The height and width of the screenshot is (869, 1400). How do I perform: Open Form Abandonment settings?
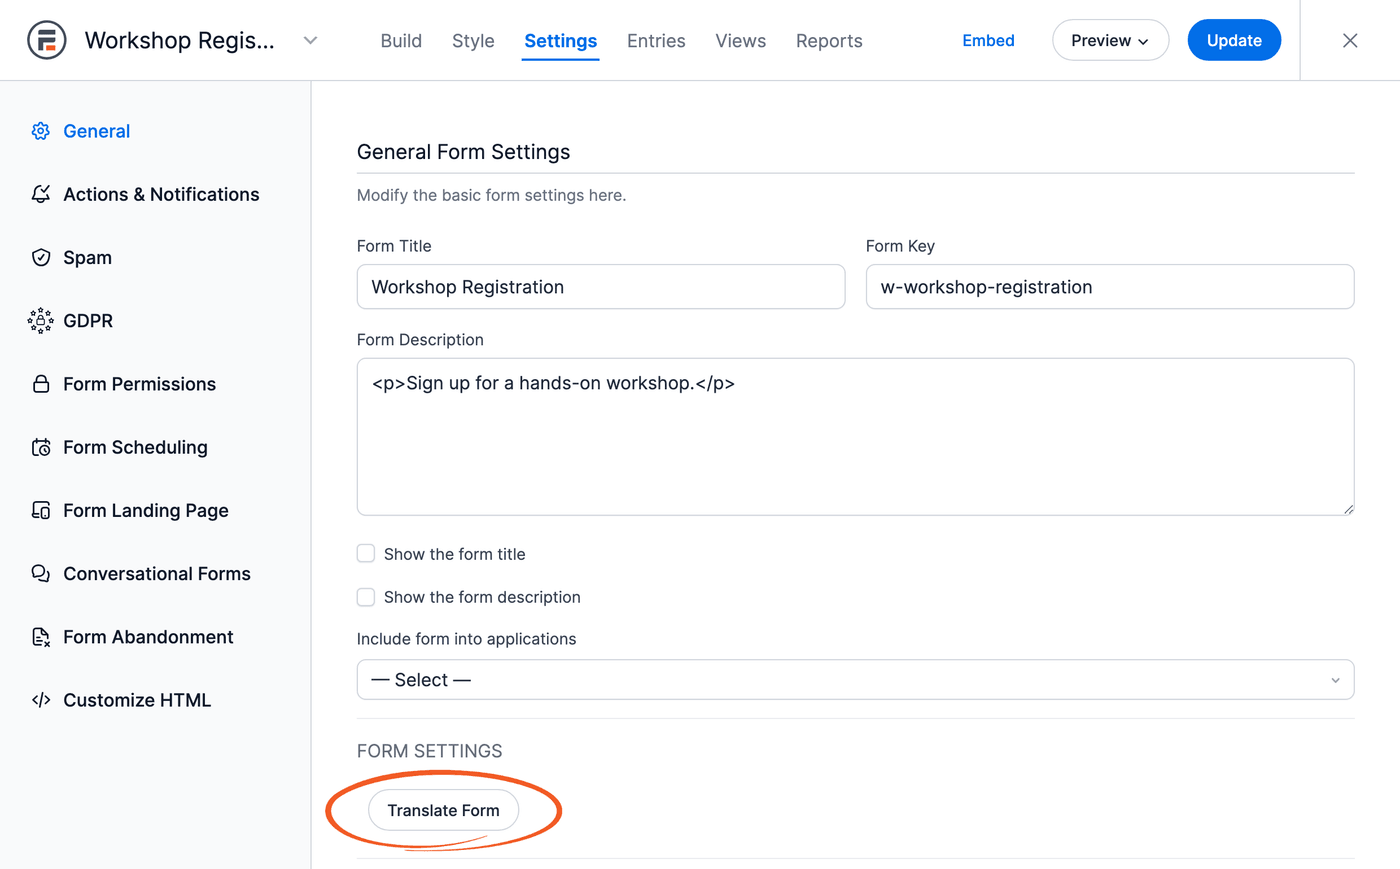[148, 637]
